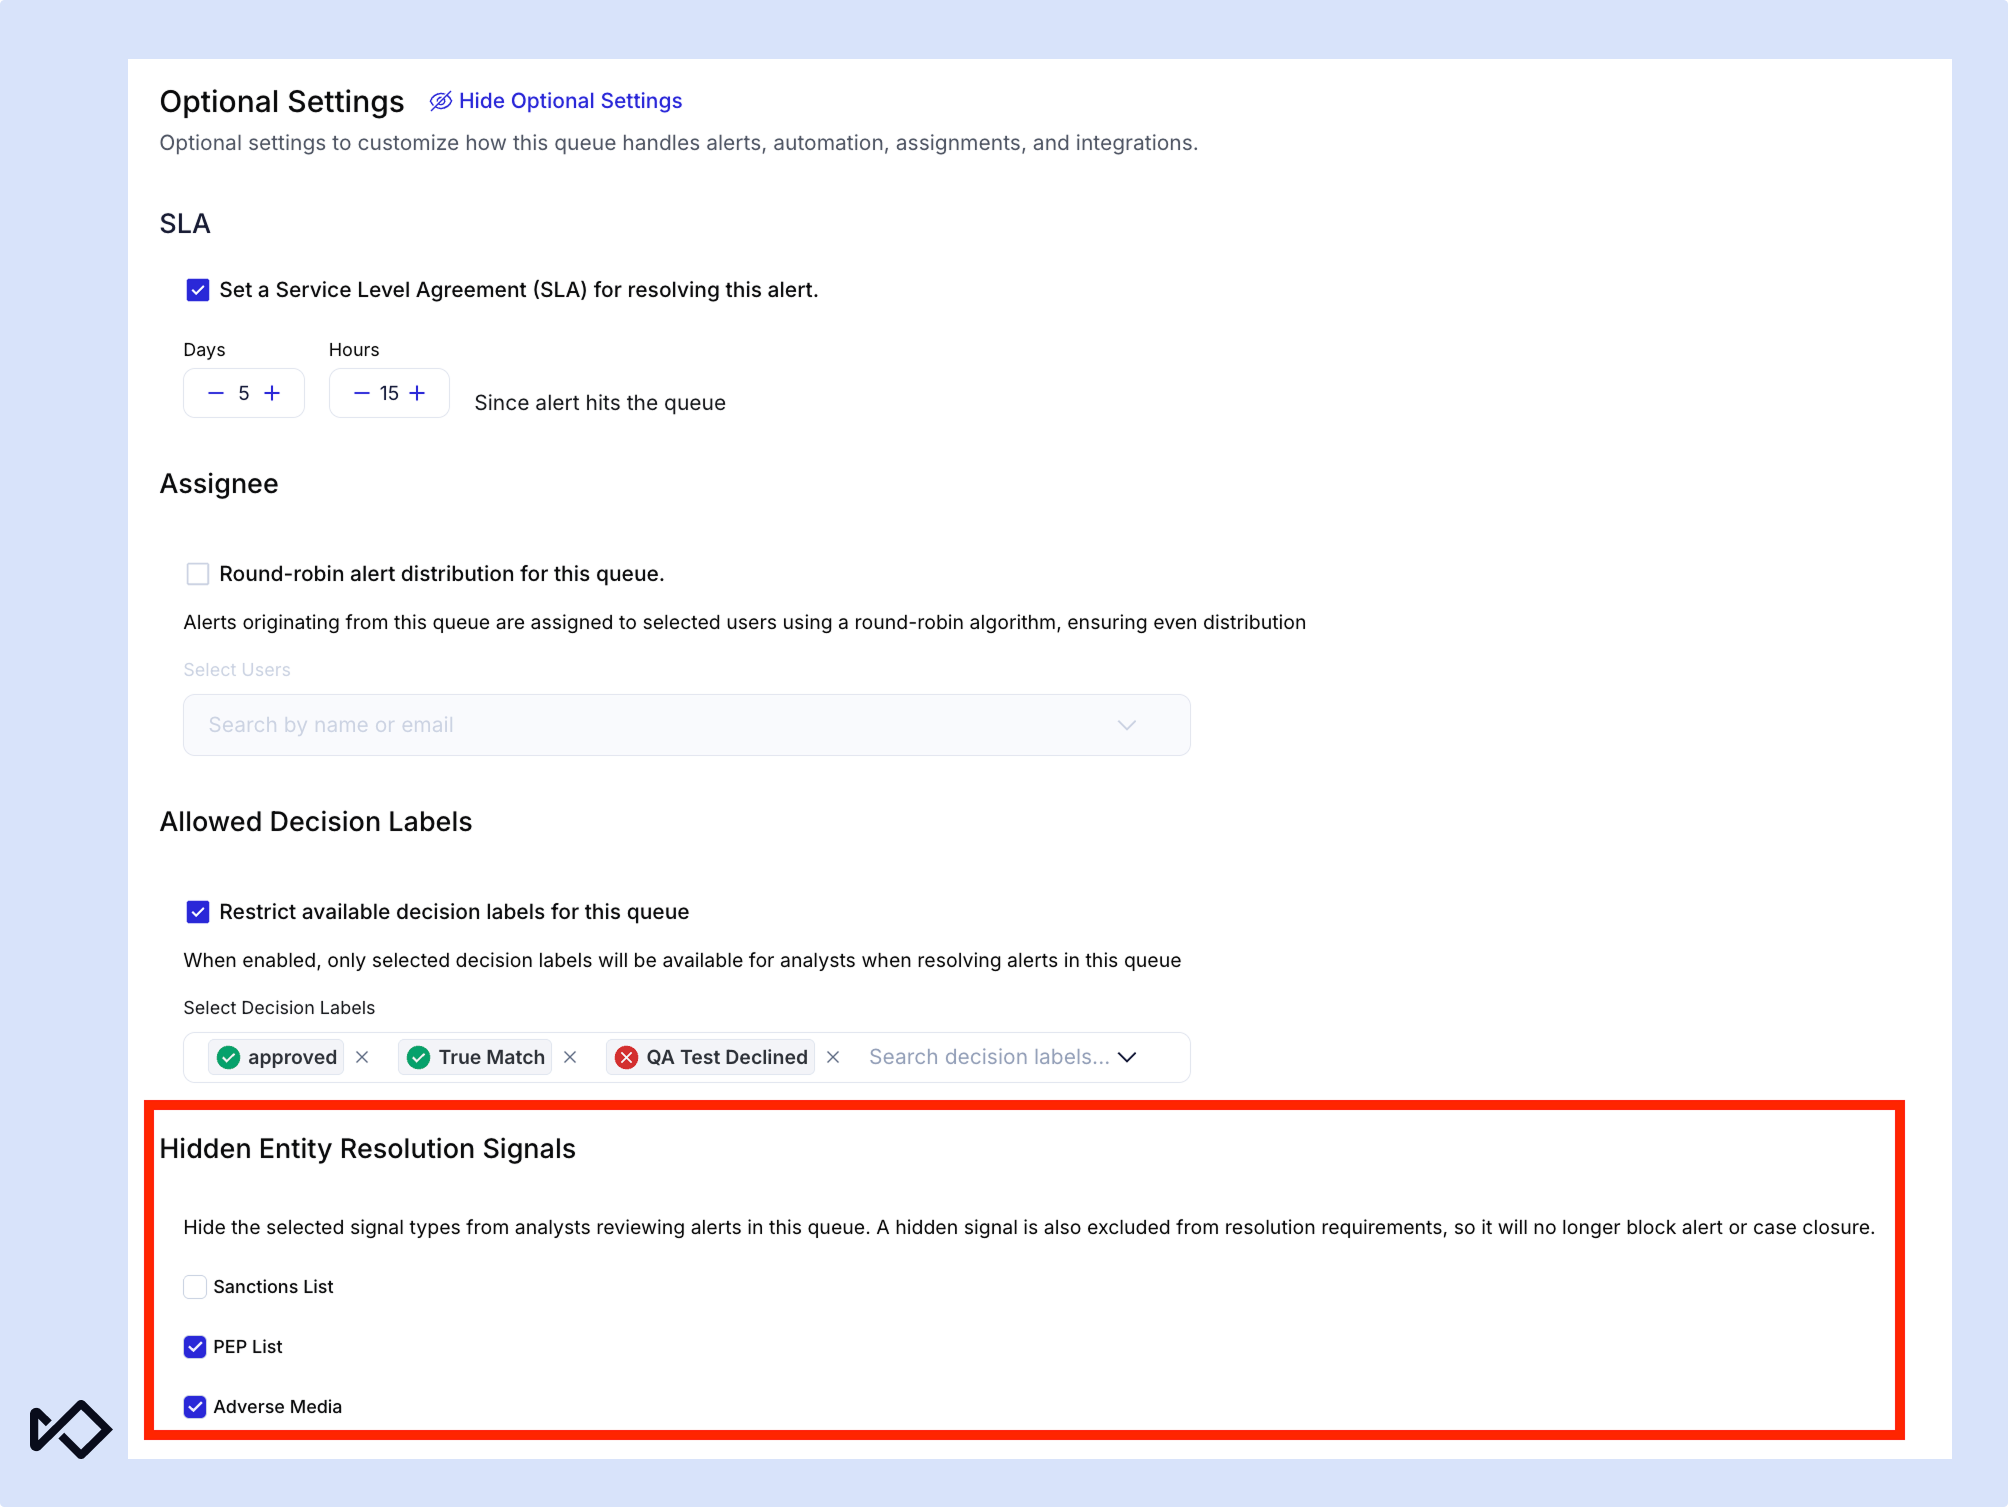Screen dimensions: 2008x1507
Task: Remove the approved decision label
Action: coord(362,1057)
